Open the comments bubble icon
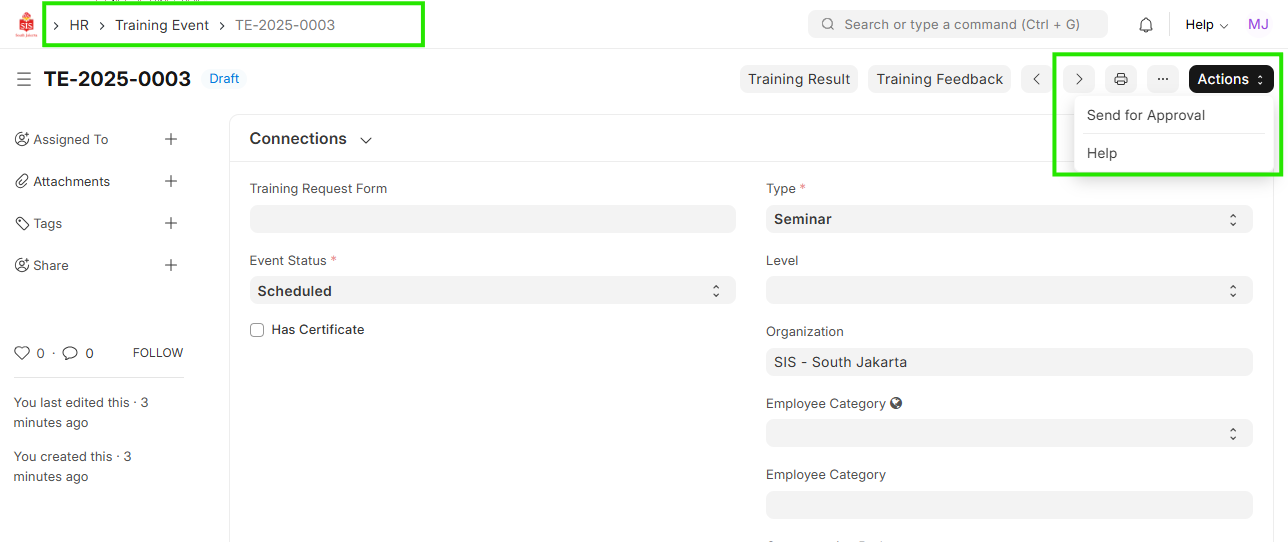The width and height of the screenshot is (1288, 542). click(x=70, y=353)
